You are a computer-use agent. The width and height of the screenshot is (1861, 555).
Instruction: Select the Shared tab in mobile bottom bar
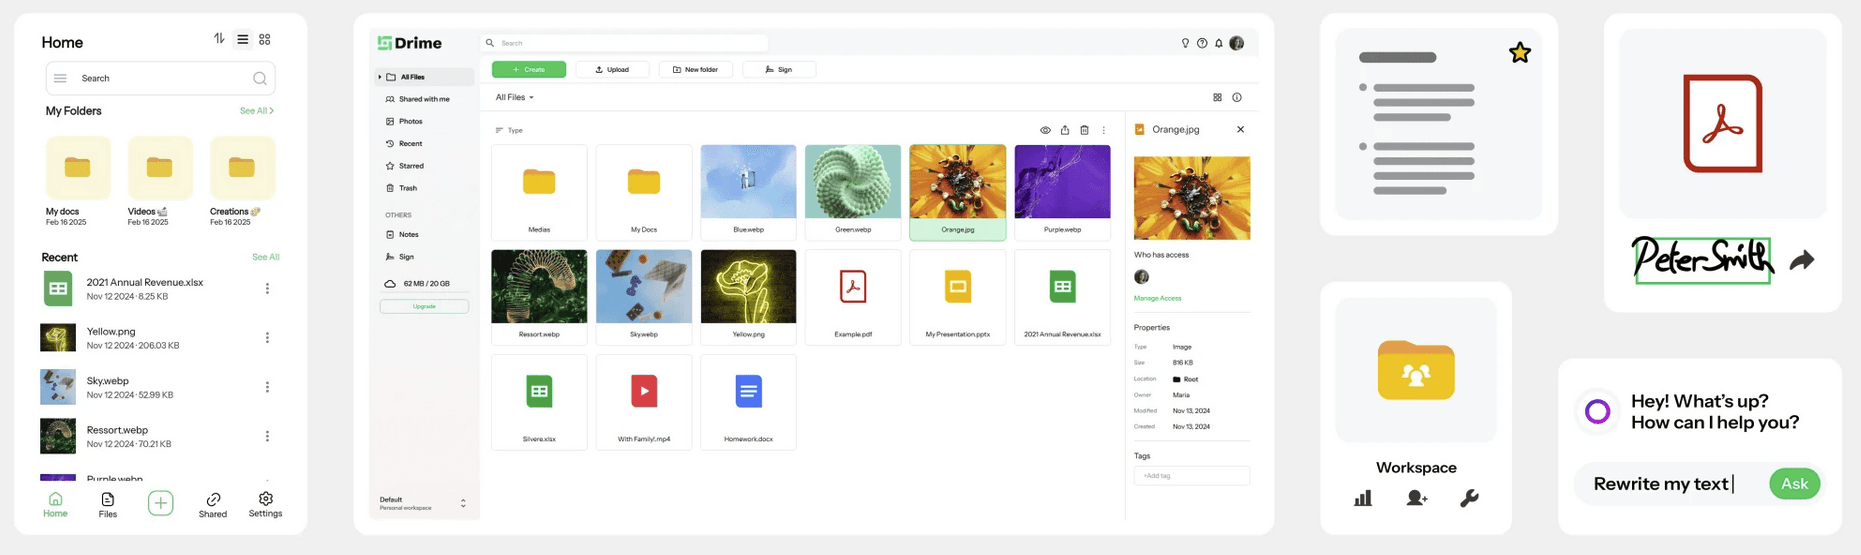pyautogui.click(x=212, y=505)
